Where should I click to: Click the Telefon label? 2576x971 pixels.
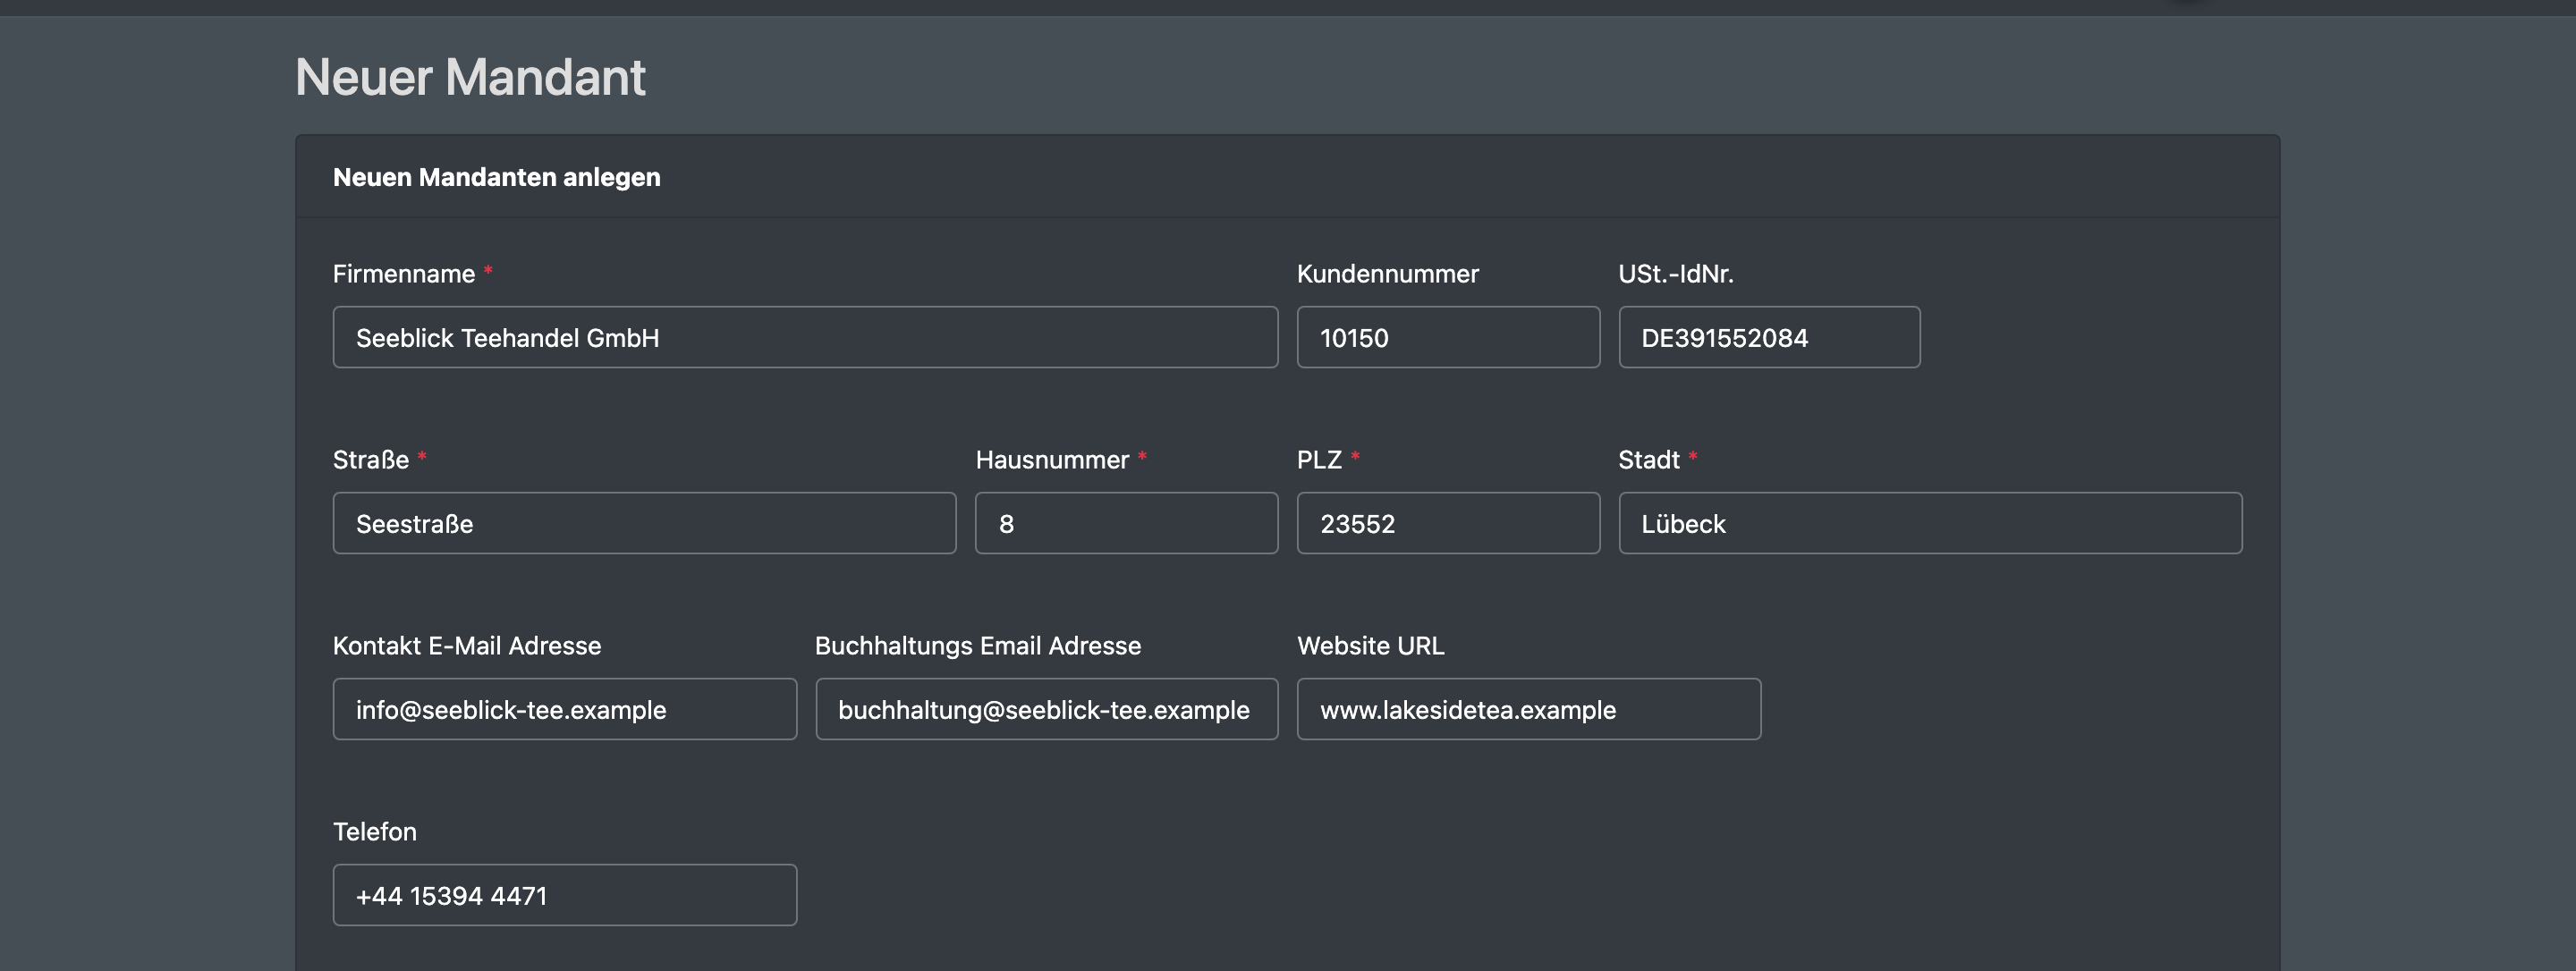(375, 832)
